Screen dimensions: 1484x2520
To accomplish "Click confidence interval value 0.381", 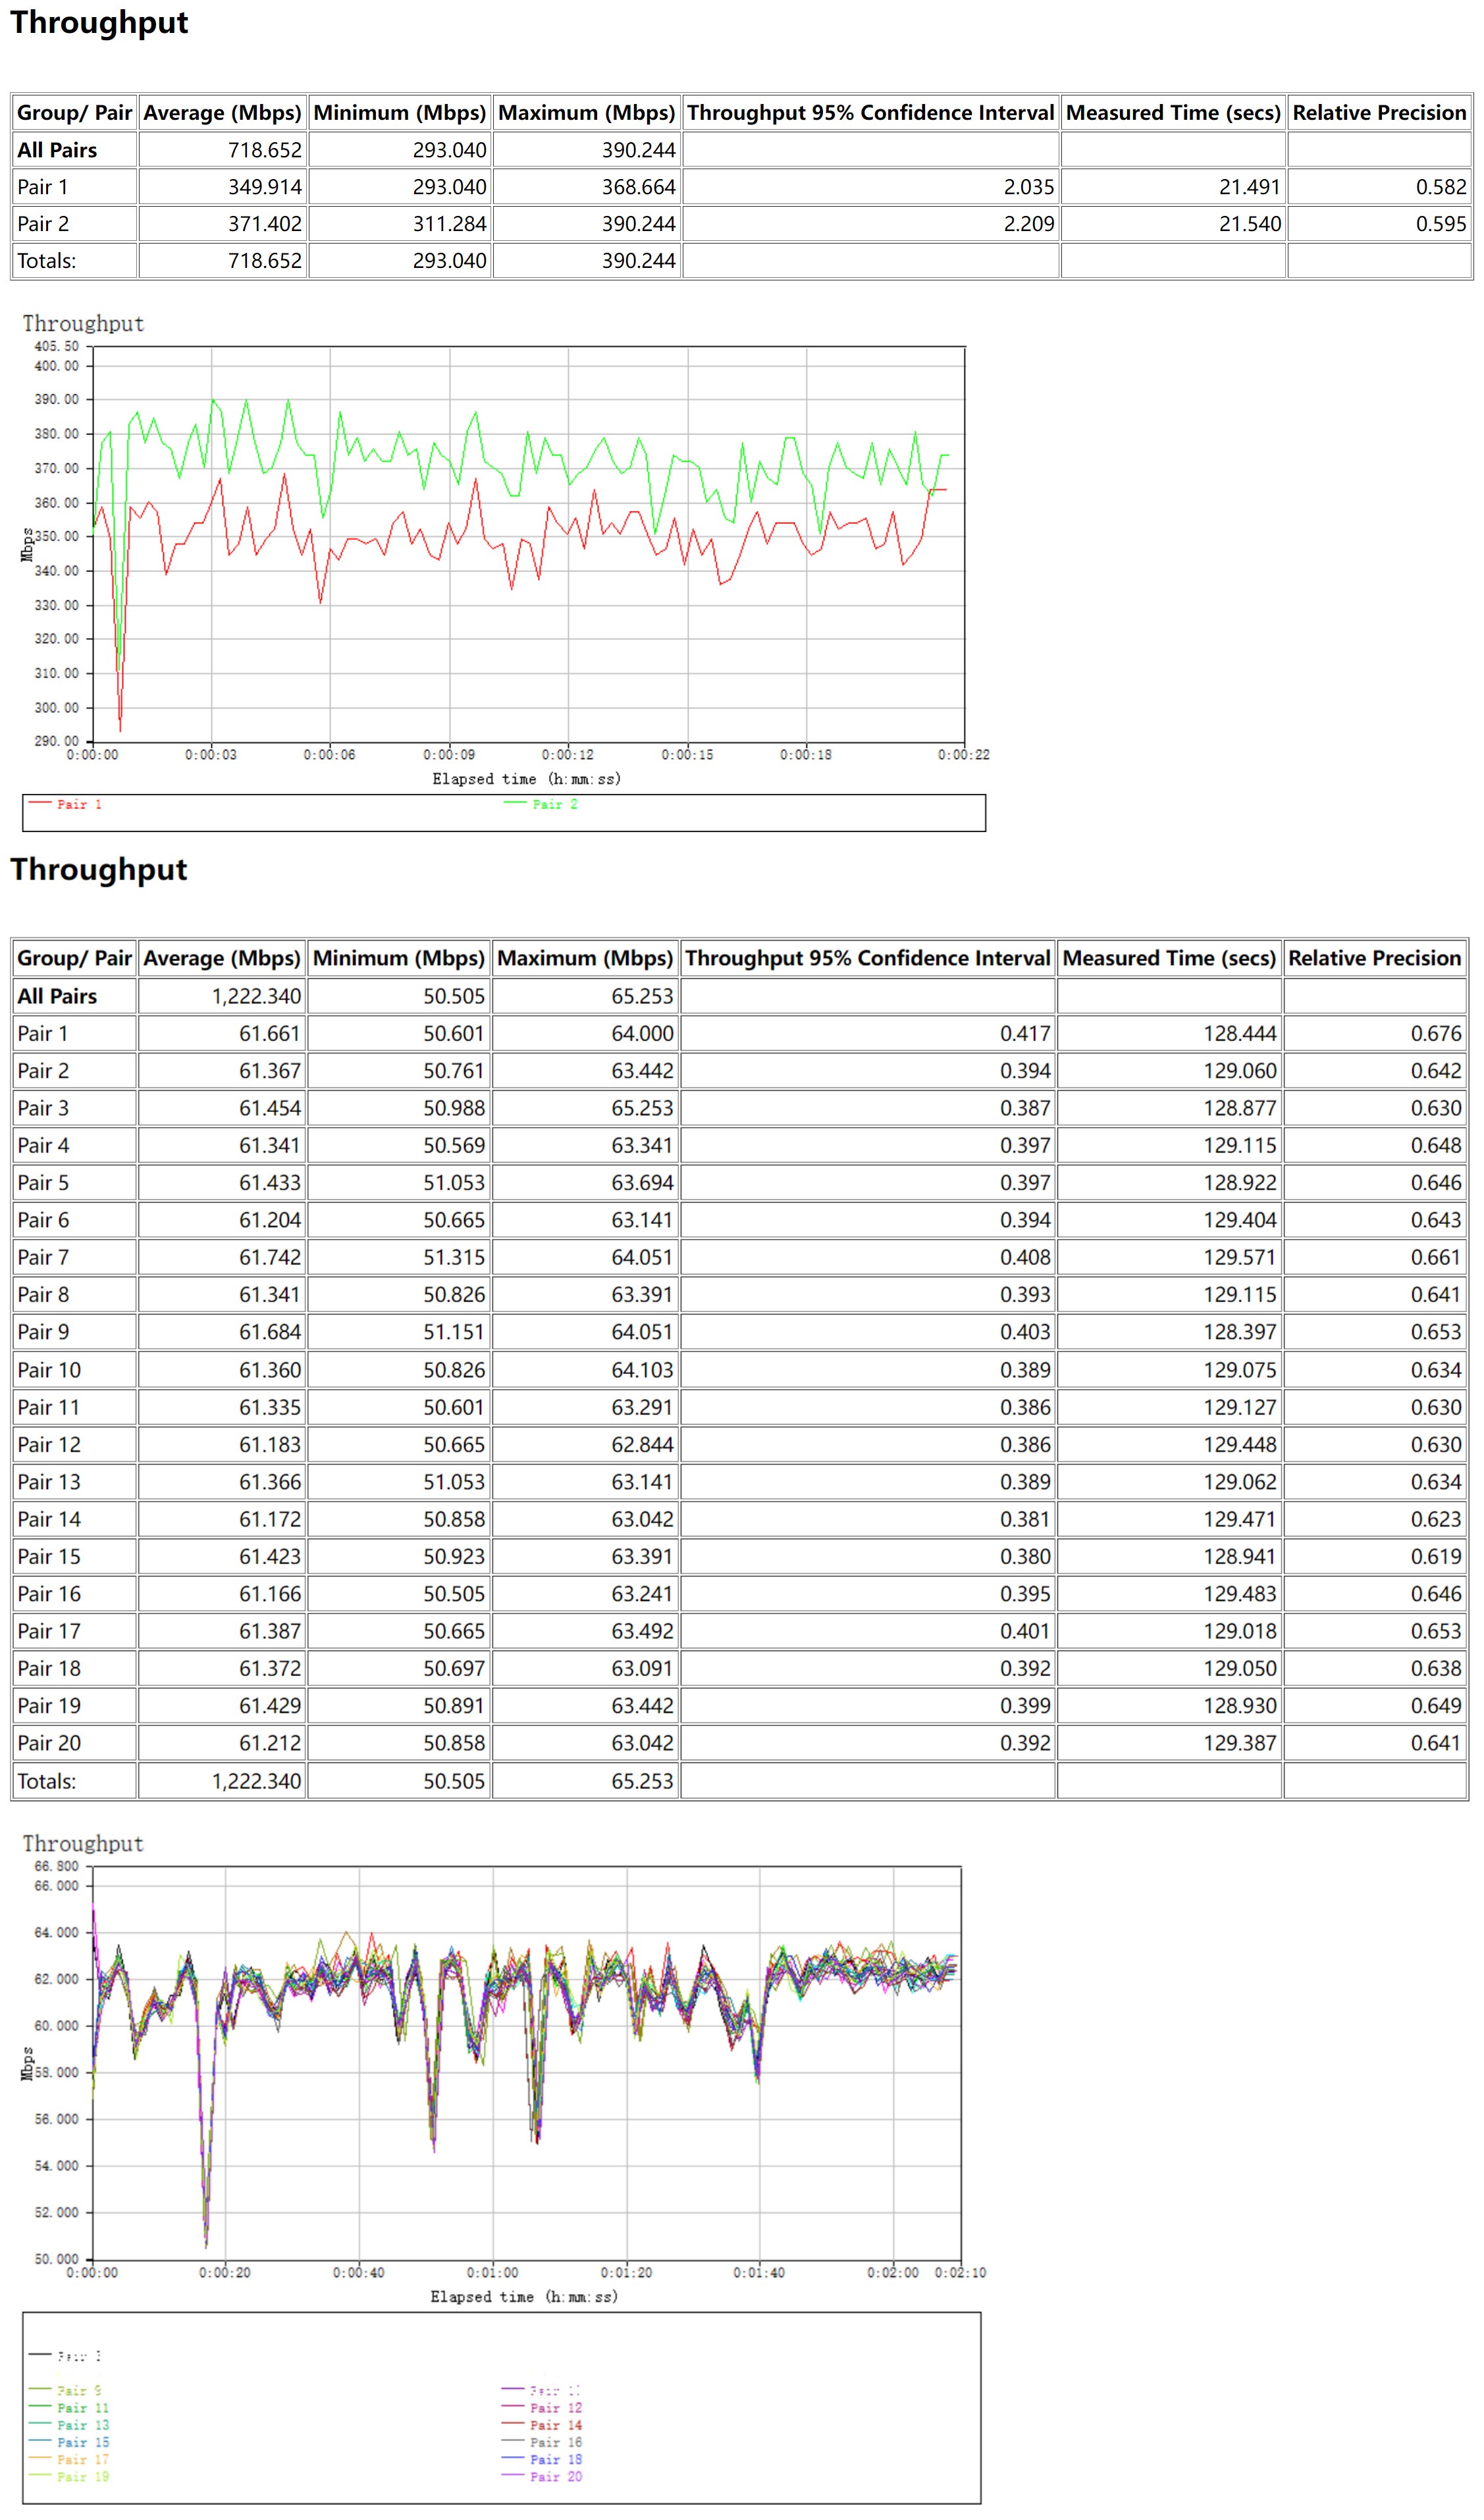I will [1025, 1520].
